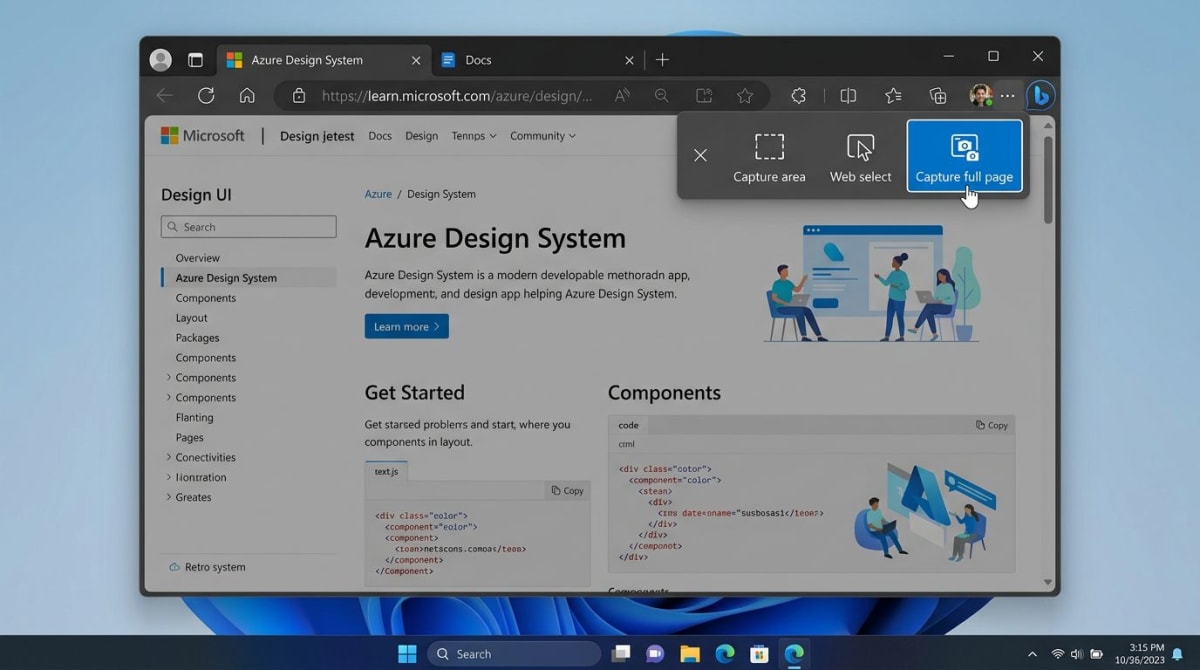The image size is (1200, 670).
Task: Open the collections icon
Action: coord(938,96)
